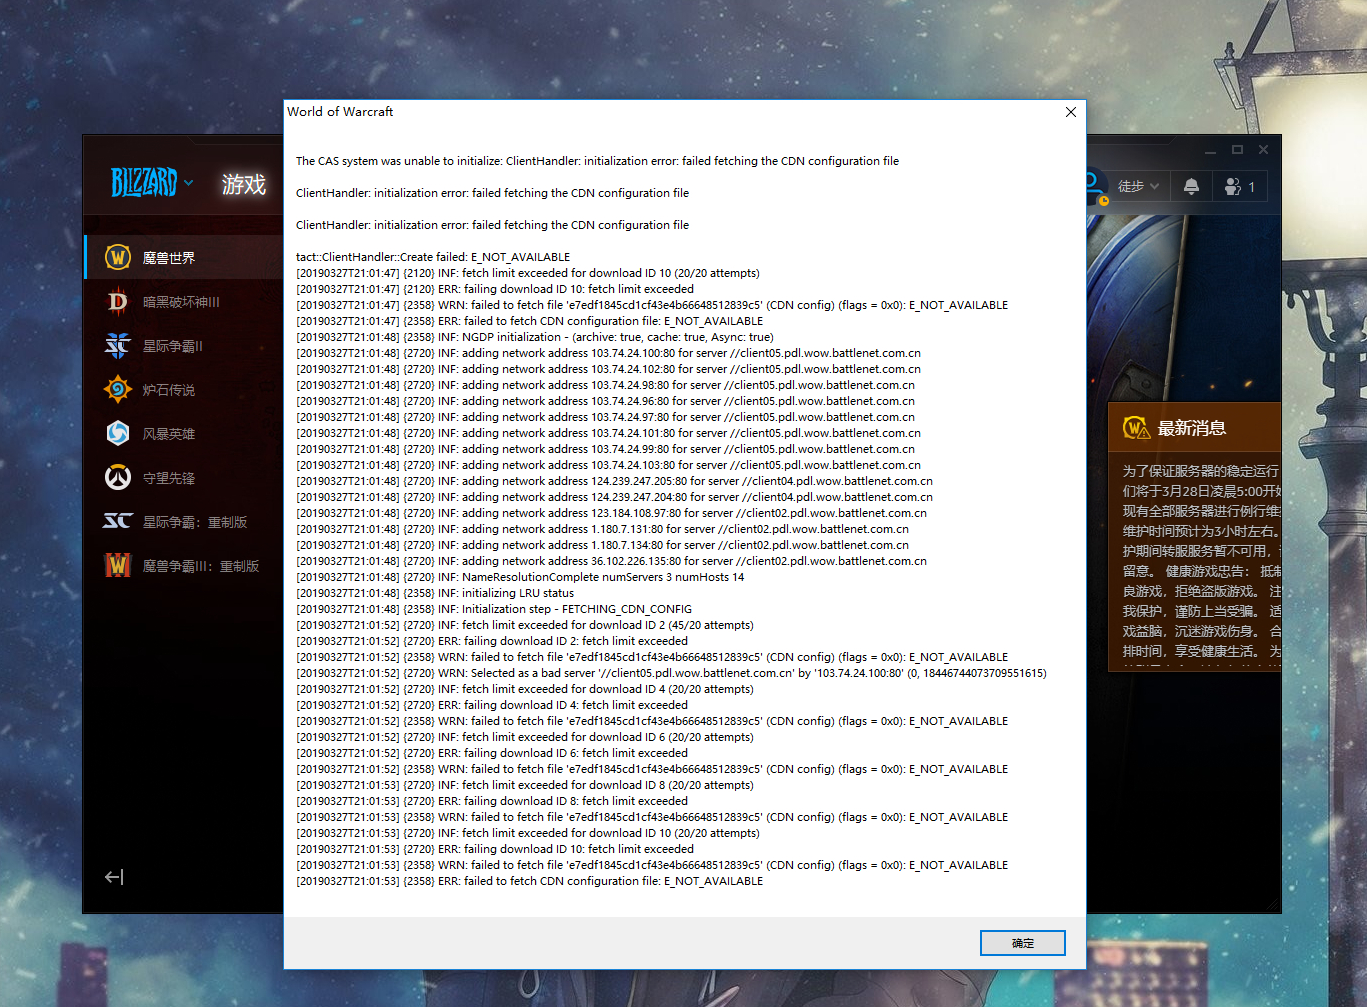Collapse the game sidebar with arrow icon
The height and width of the screenshot is (1007, 1367).
pyautogui.click(x=114, y=877)
